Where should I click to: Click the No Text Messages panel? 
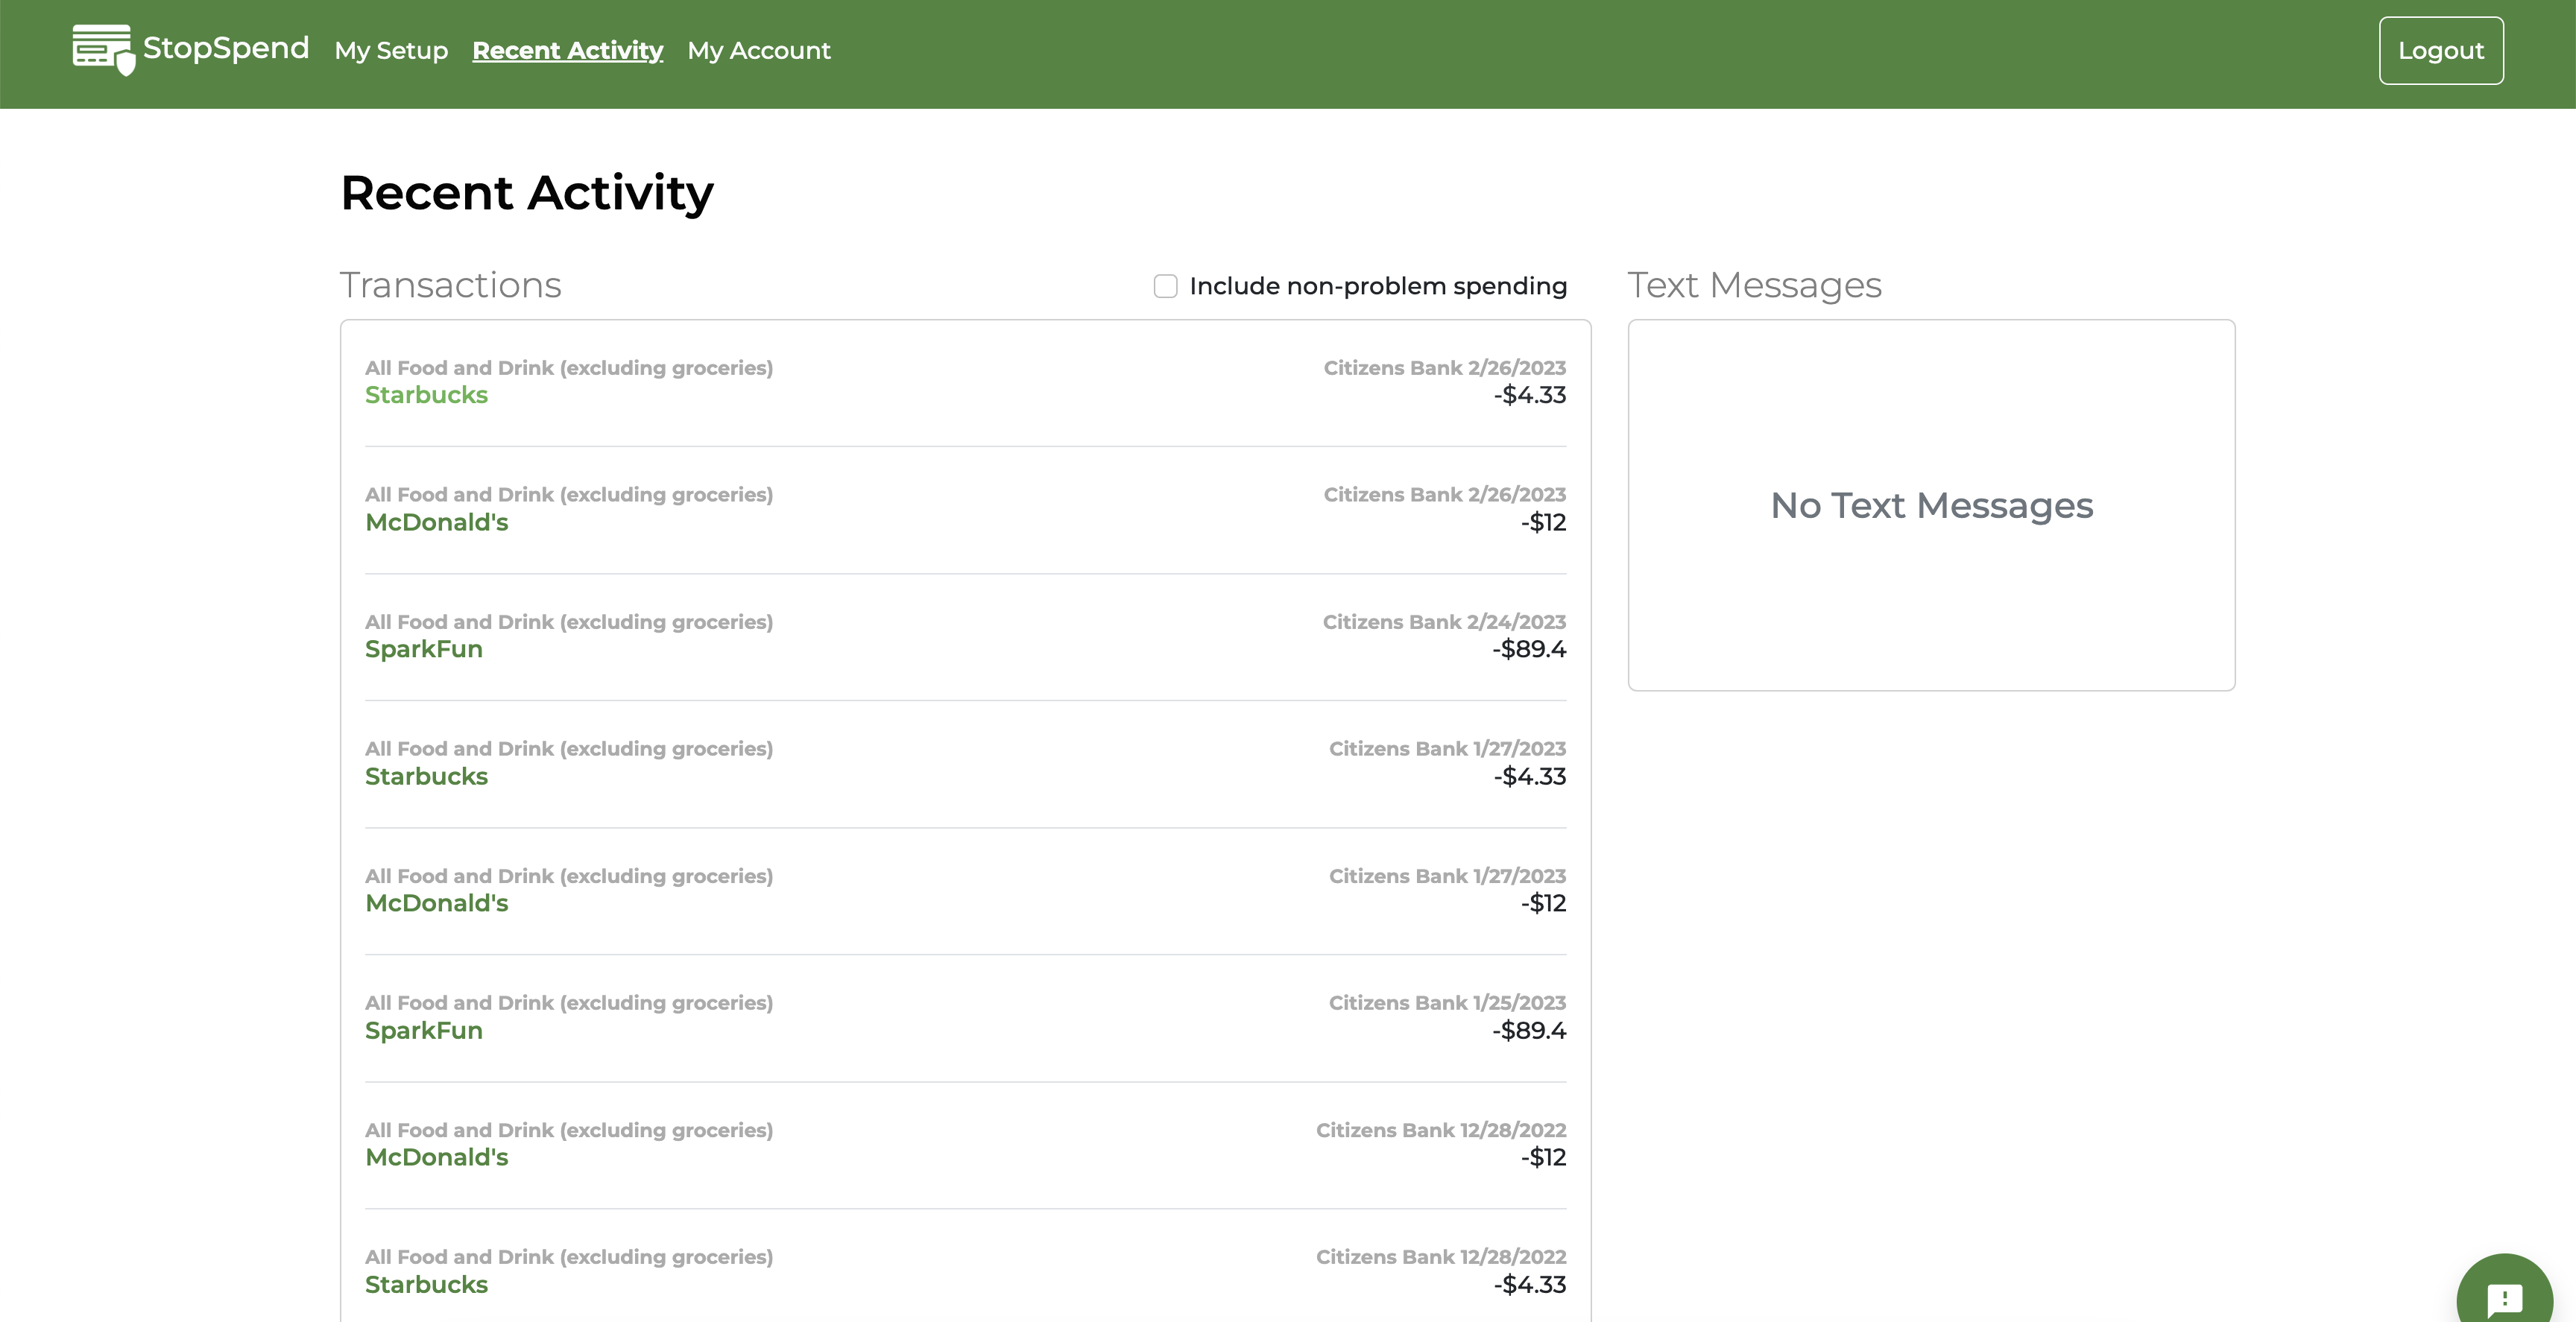1931,505
